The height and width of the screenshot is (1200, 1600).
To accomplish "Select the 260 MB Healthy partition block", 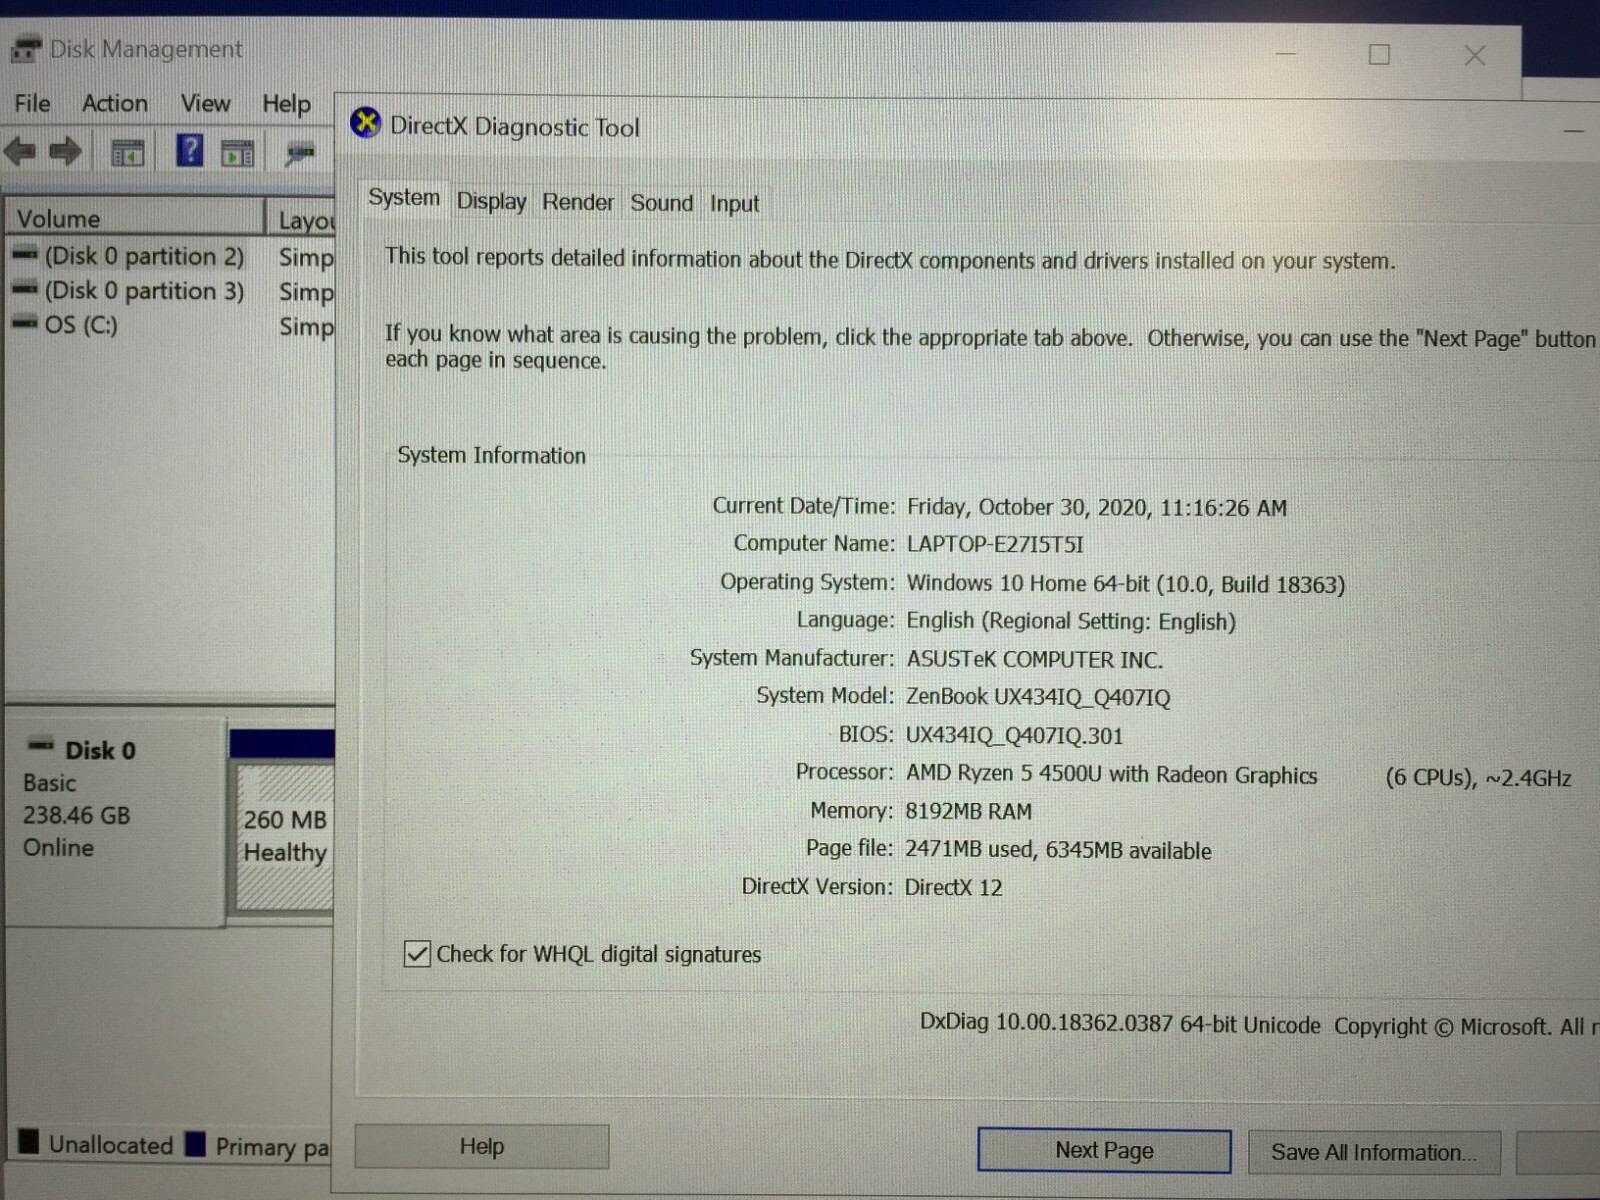I will [285, 836].
